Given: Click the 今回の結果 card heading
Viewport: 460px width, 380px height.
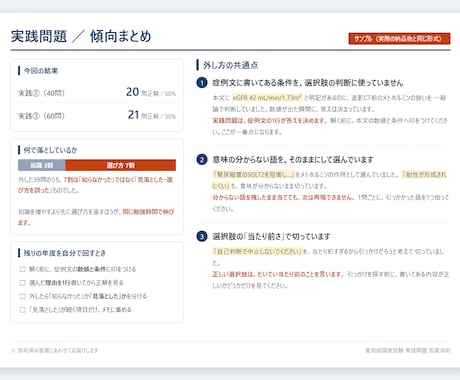Looking at the screenshot, I should tap(41, 71).
